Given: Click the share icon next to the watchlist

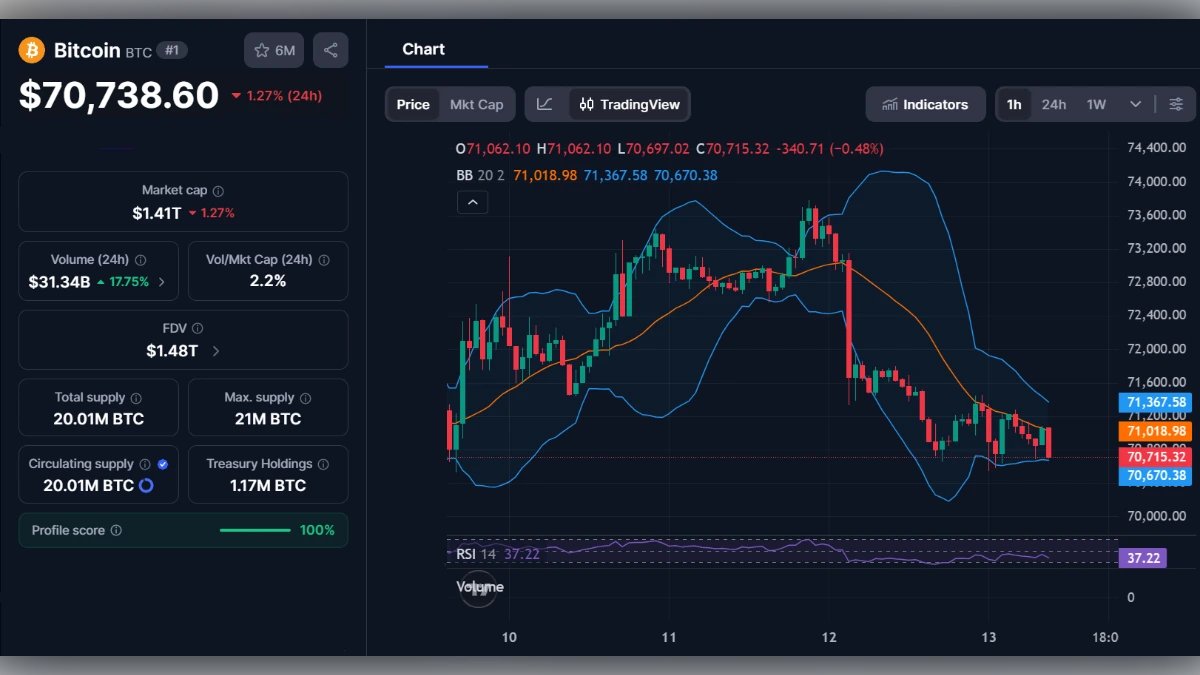Looking at the screenshot, I should click(331, 50).
